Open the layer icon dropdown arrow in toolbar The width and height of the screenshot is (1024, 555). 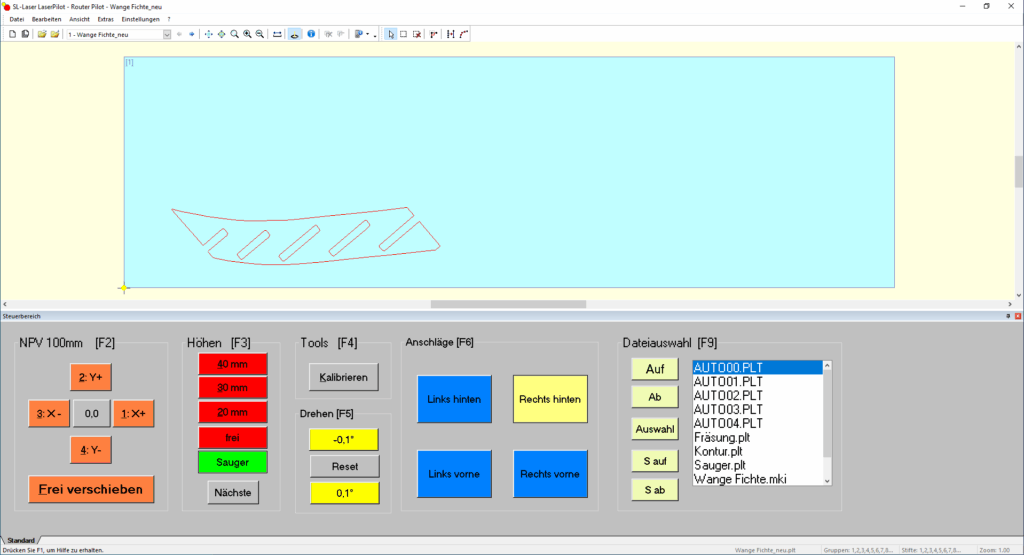[x=369, y=34]
